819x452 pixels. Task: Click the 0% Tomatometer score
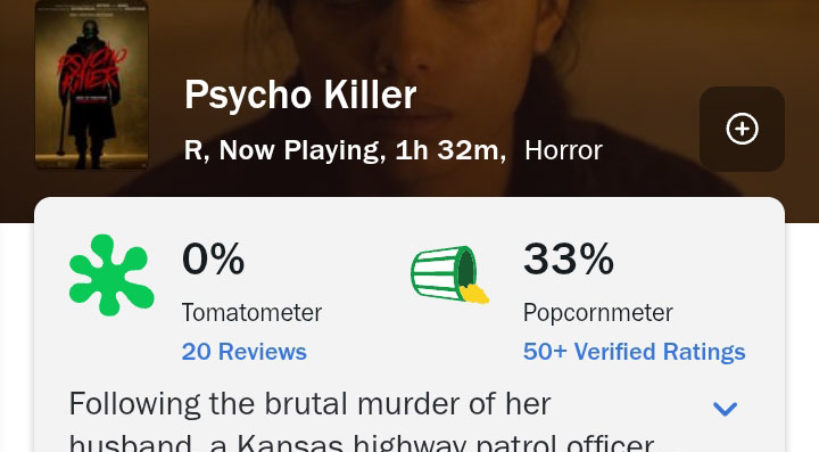point(213,259)
